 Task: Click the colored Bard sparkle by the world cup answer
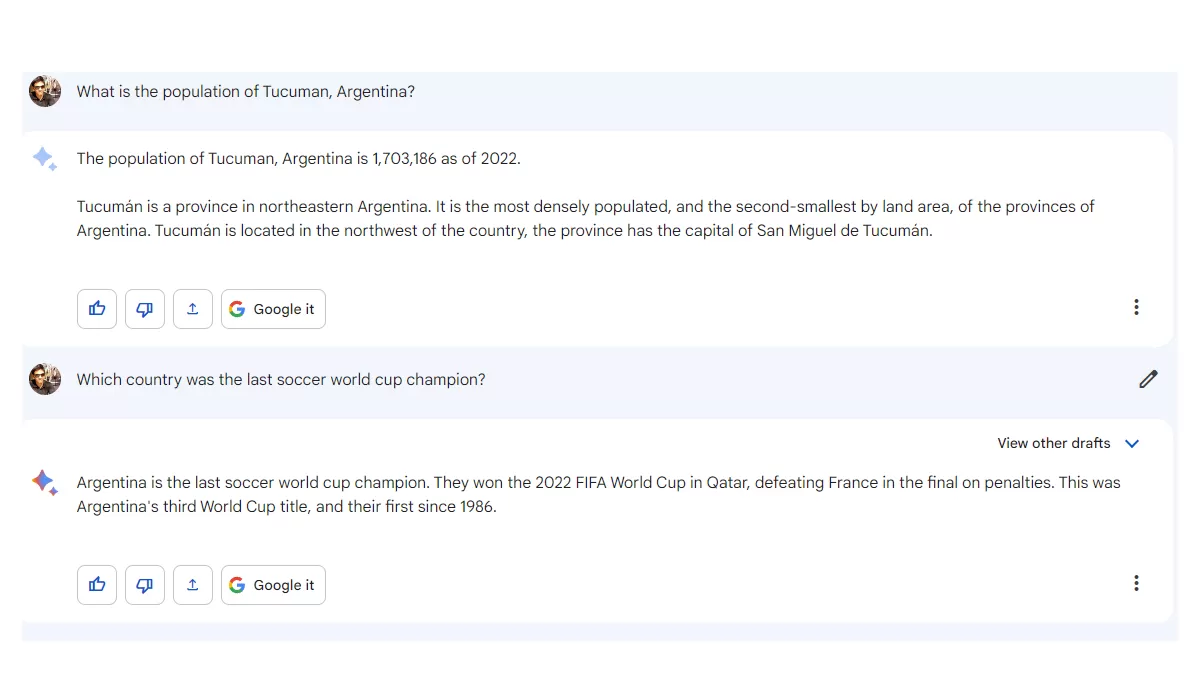pos(44,482)
